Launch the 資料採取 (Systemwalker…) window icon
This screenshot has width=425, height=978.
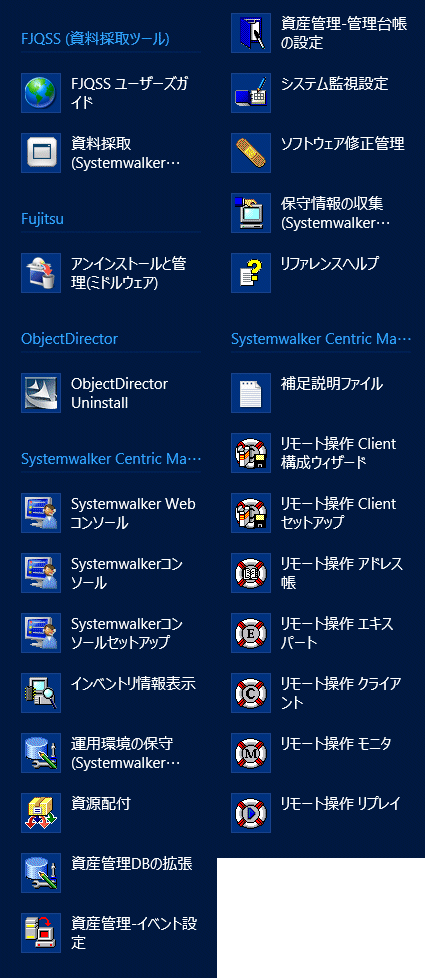(x=41, y=153)
